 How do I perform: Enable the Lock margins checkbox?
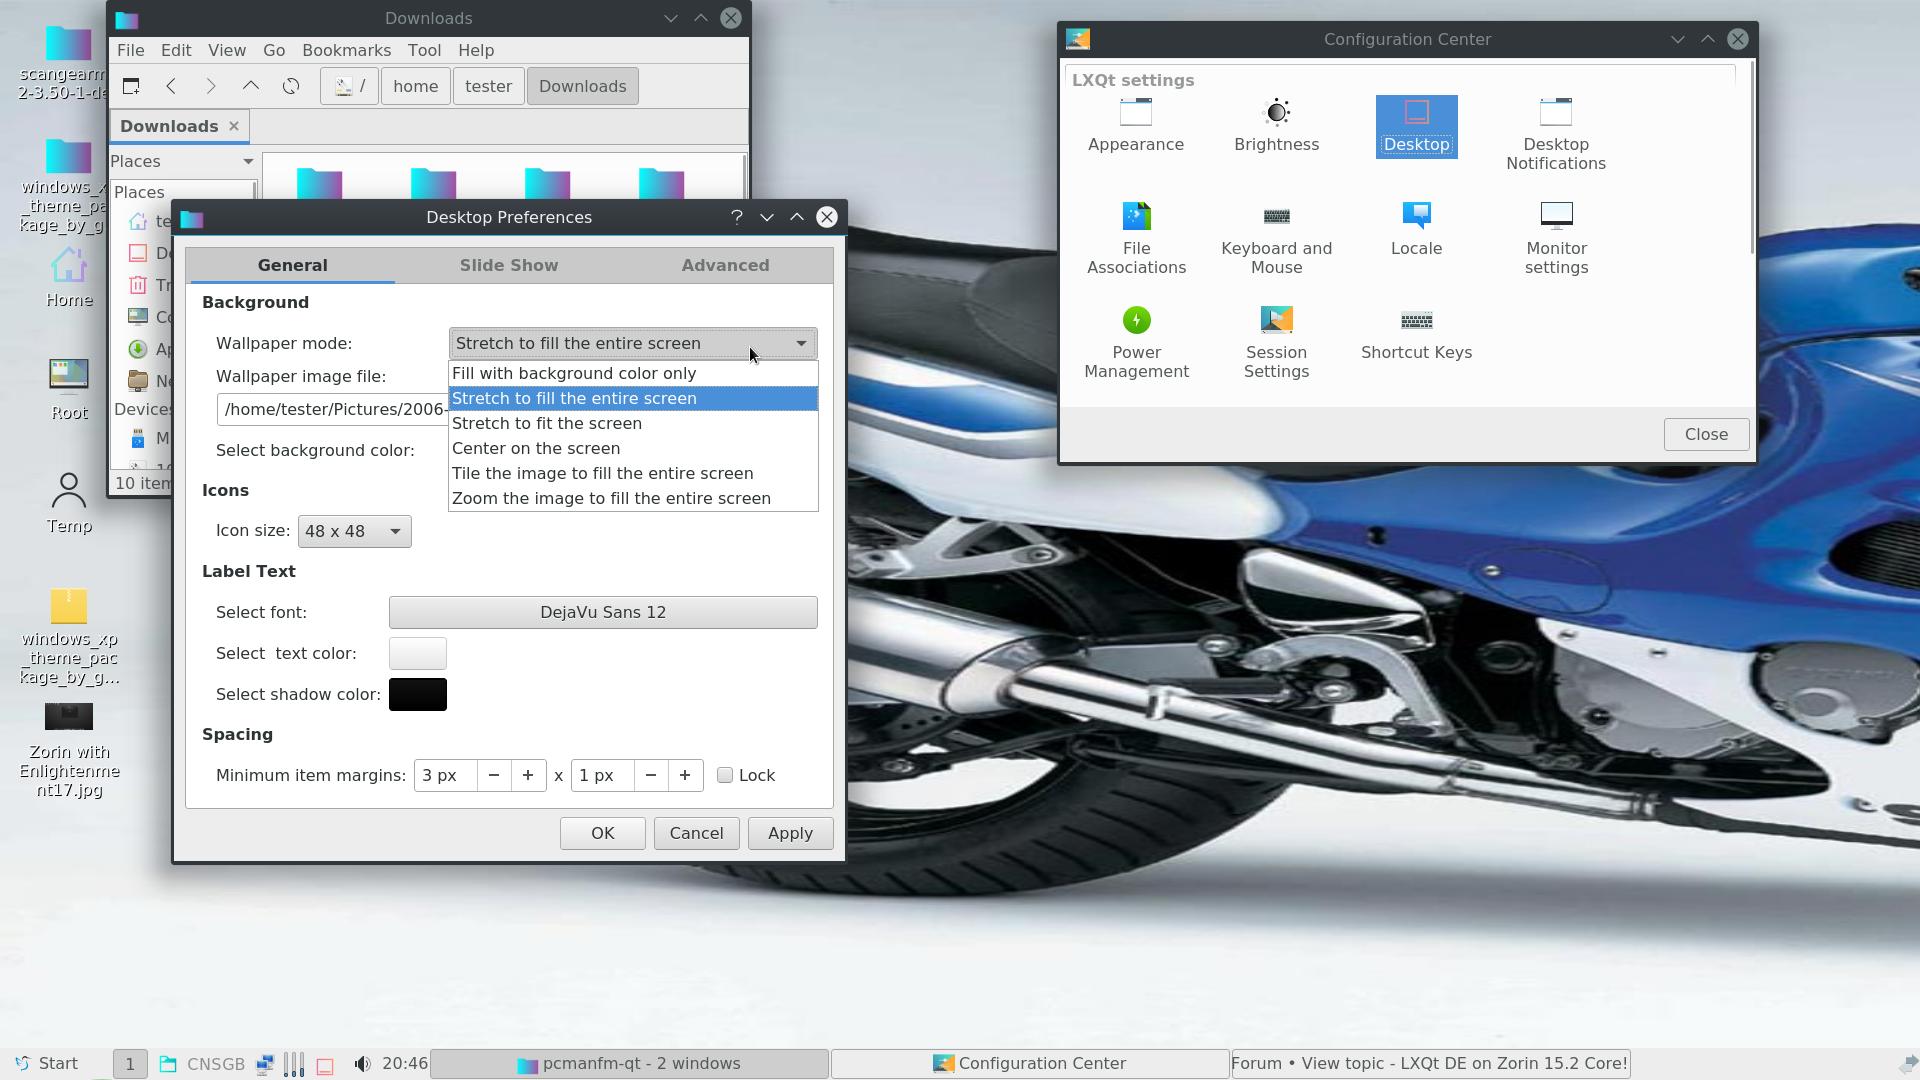(x=725, y=775)
